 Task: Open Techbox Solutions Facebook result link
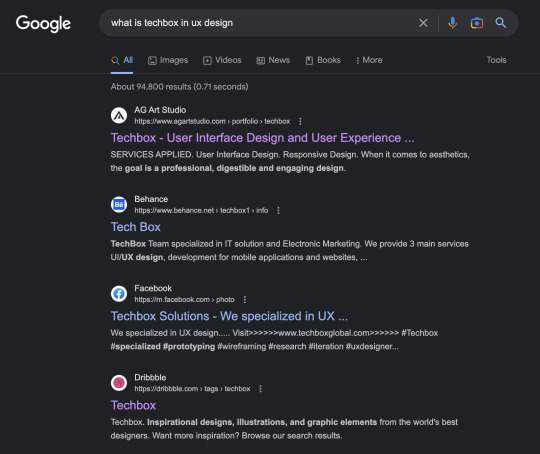click(x=229, y=316)
